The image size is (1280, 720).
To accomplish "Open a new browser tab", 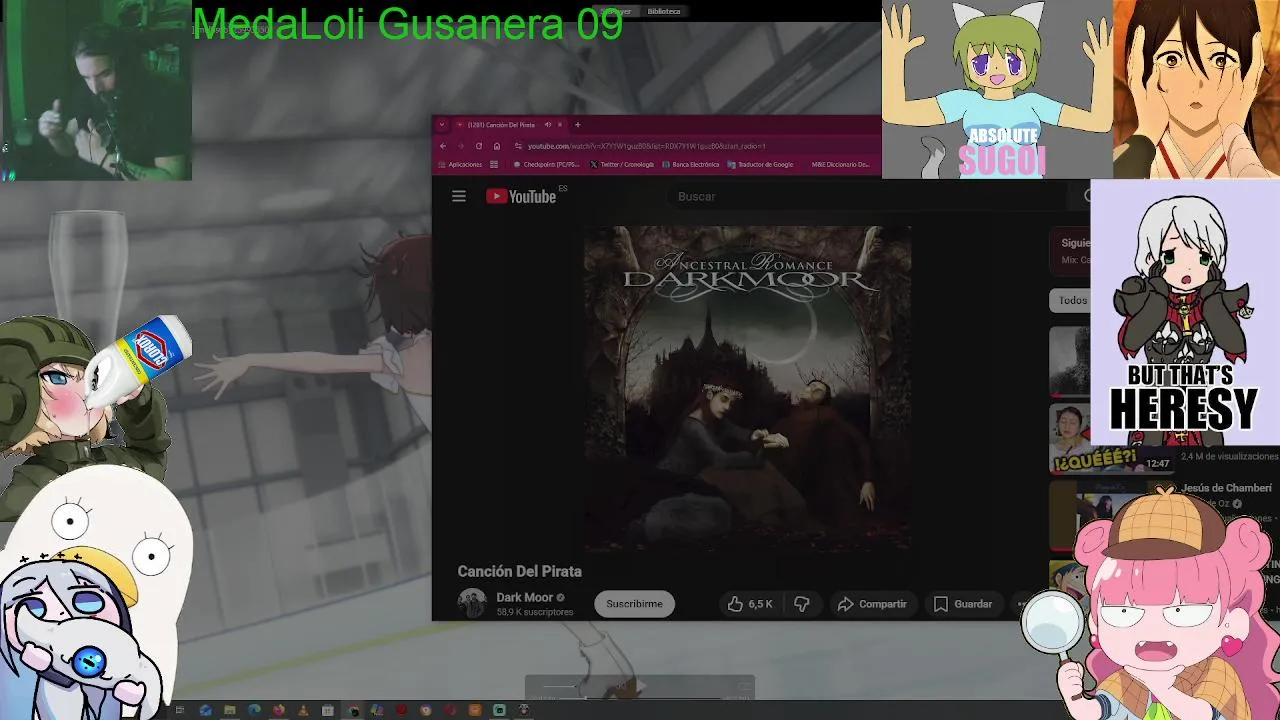I will 578,125.
